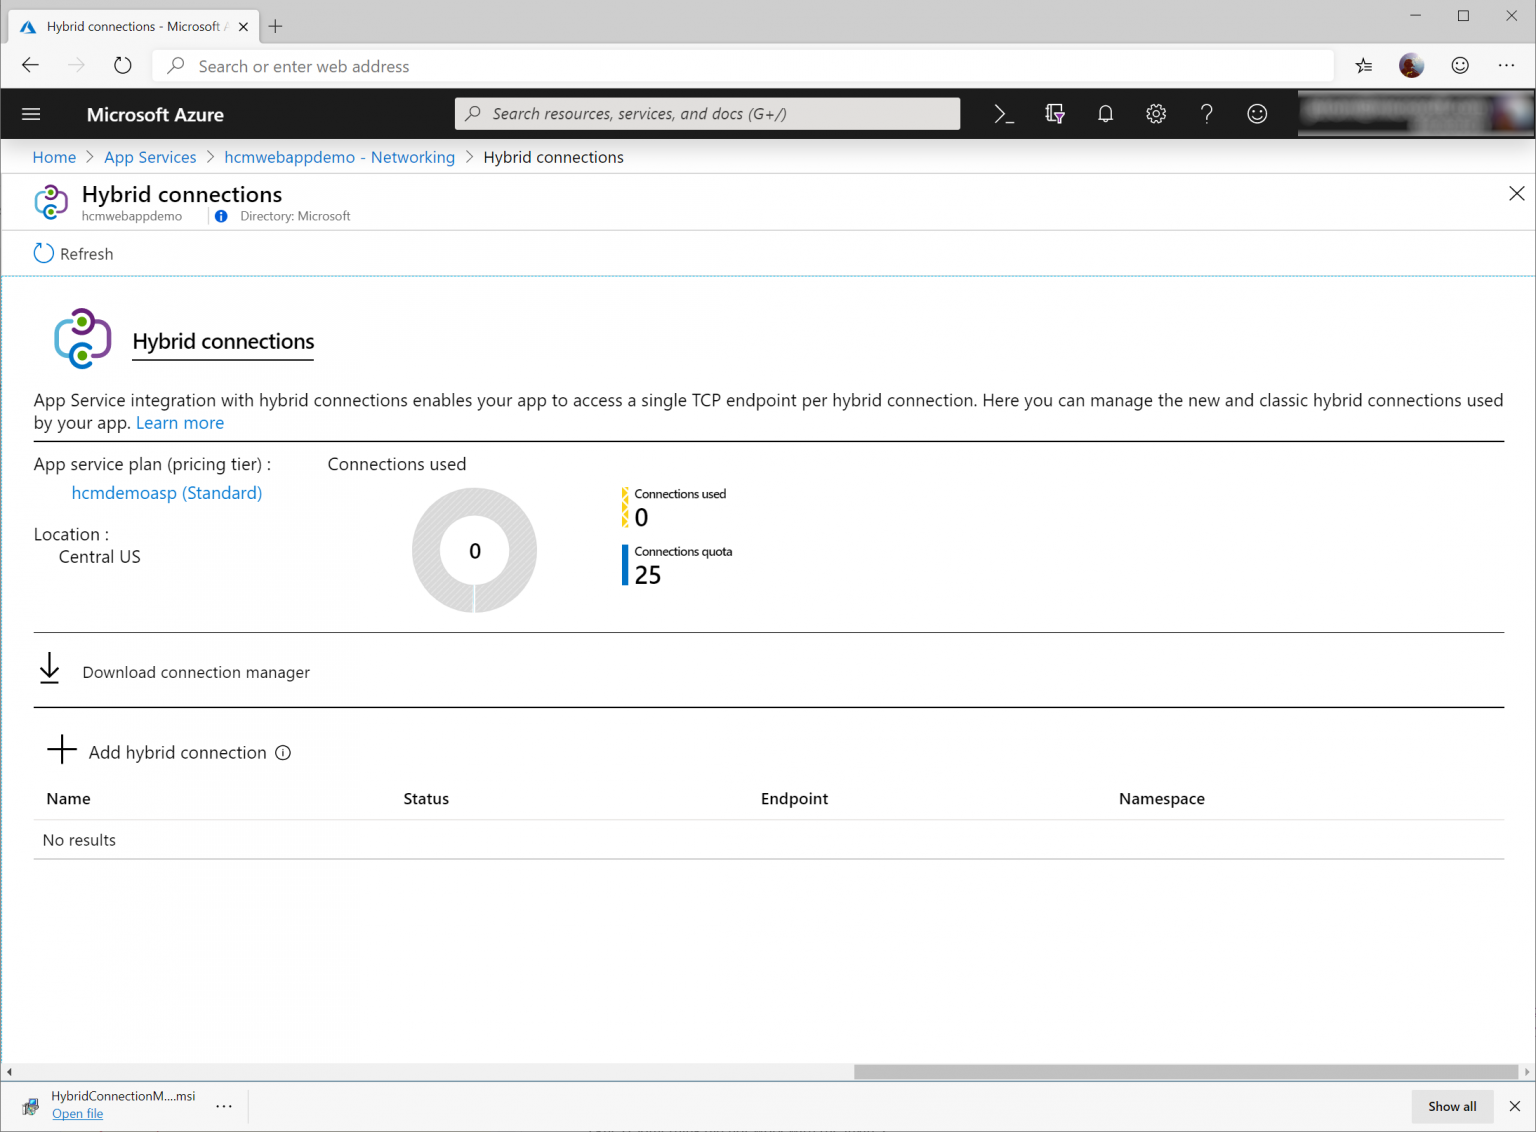
Task: Click Show all in the downloads bar
Action: [1452, 1106]
